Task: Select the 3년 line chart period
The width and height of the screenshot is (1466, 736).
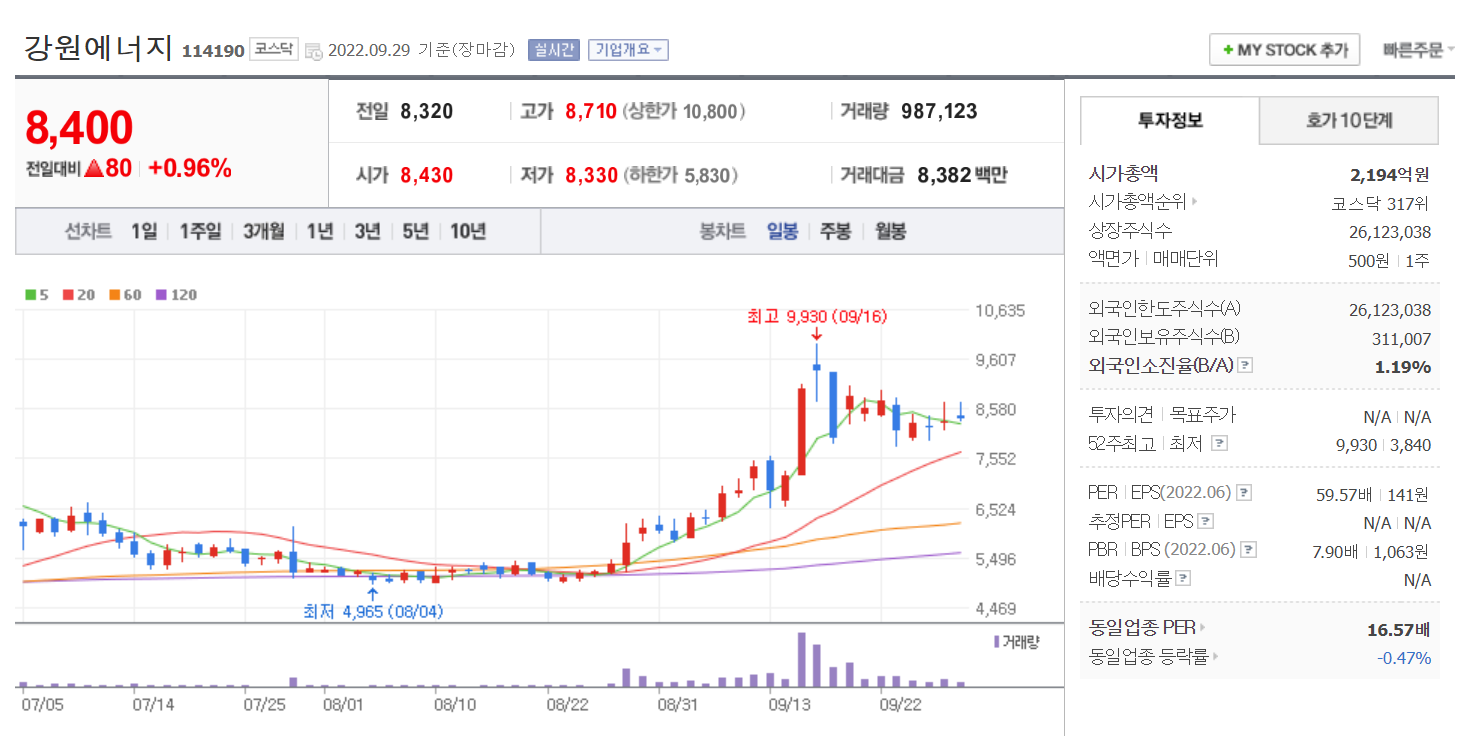Action: click(x=368, y=231)
